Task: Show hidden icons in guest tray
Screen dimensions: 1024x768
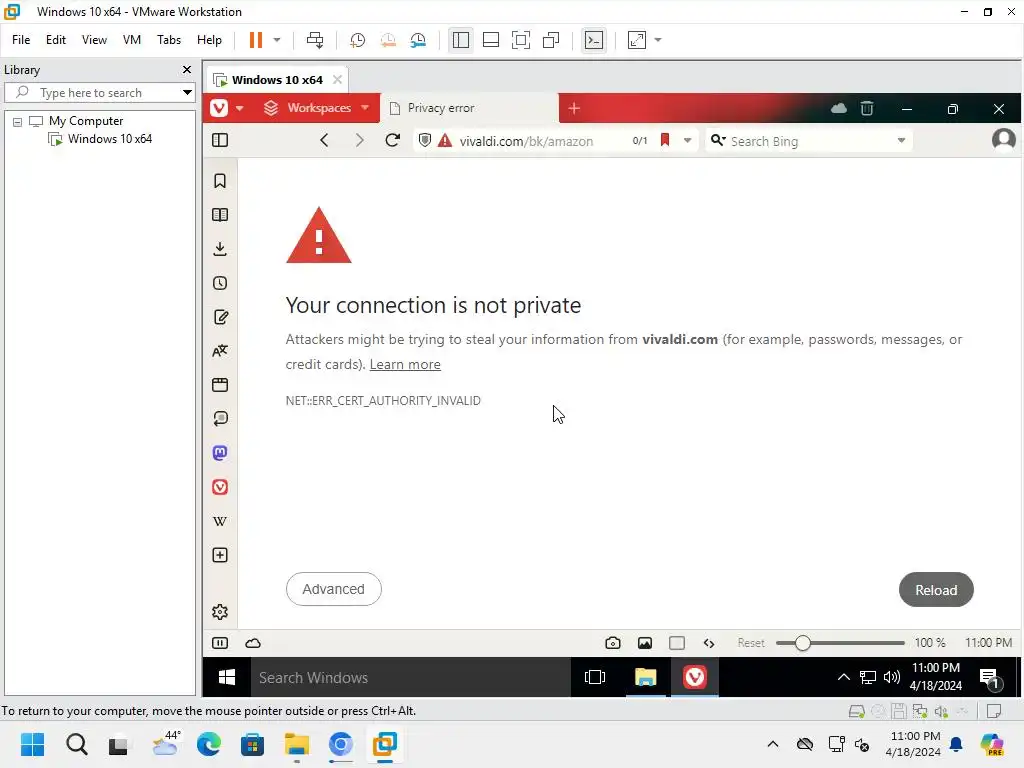Action: (843, 677)
